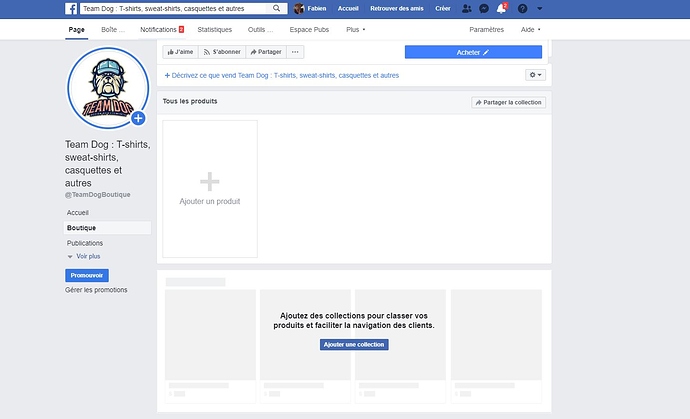Select Publications in left sidebar
The image size is (690, 419).
click(x=85, y=243)
